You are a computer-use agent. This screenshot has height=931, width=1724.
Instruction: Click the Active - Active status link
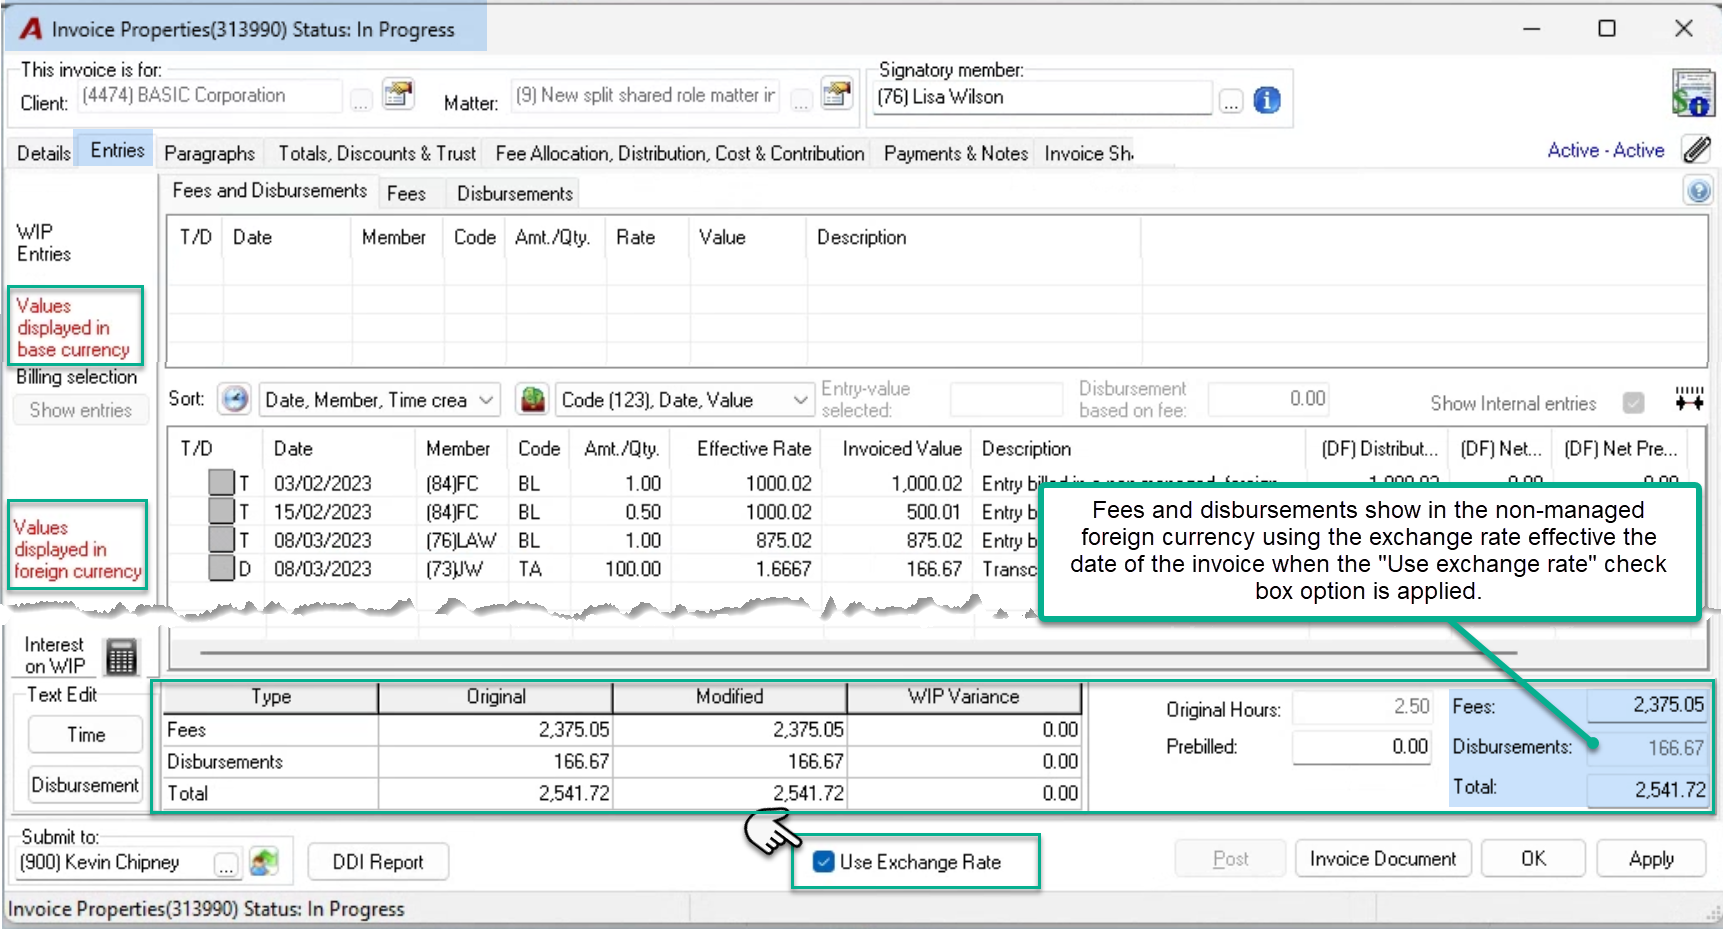click(x=1606, y=150)
